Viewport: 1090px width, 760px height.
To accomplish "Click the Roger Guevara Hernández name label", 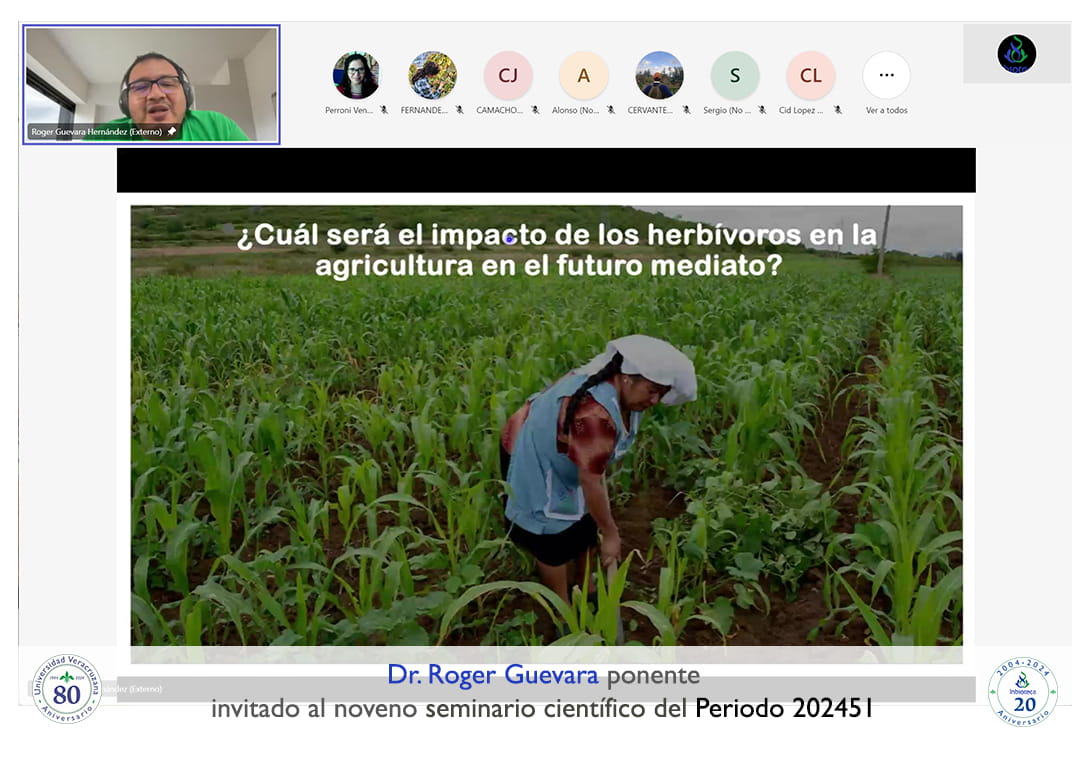I will (x=96, y=131).
